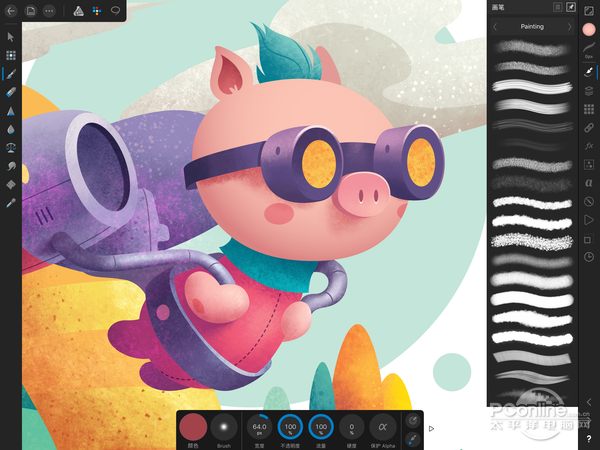Toggle the upper small brush option icon

412,421
